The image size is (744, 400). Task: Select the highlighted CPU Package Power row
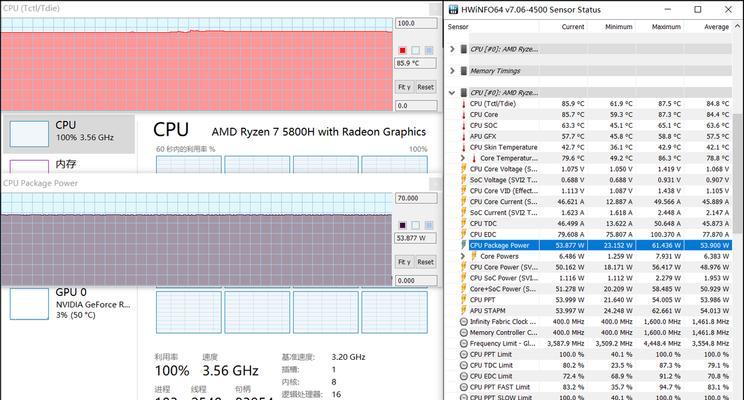pyautogui.click(x=600, y=245)
